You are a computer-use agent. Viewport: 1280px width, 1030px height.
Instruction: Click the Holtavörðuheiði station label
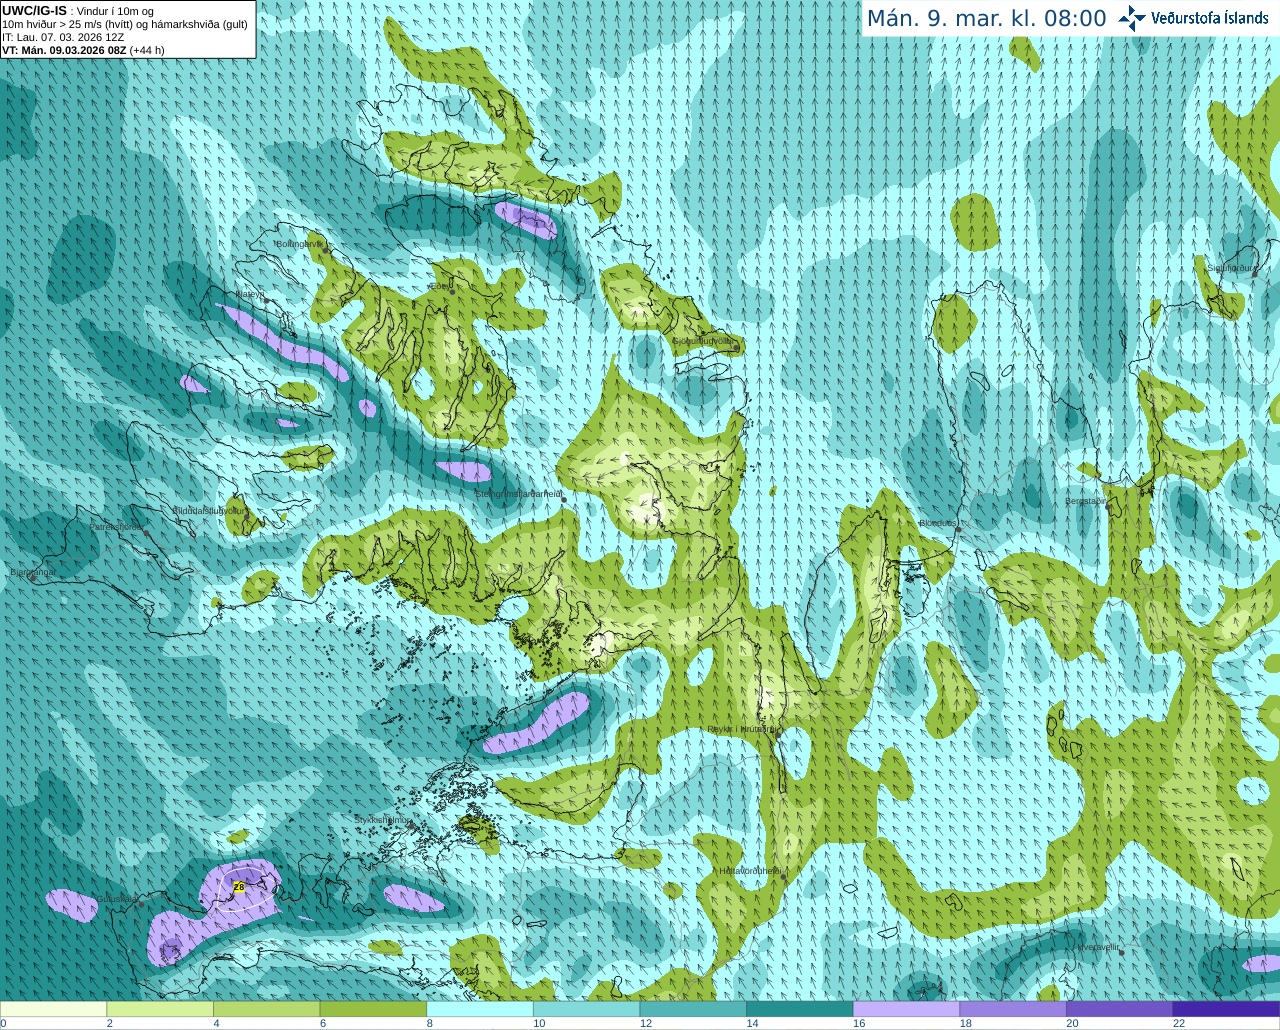tap(750, 871)
